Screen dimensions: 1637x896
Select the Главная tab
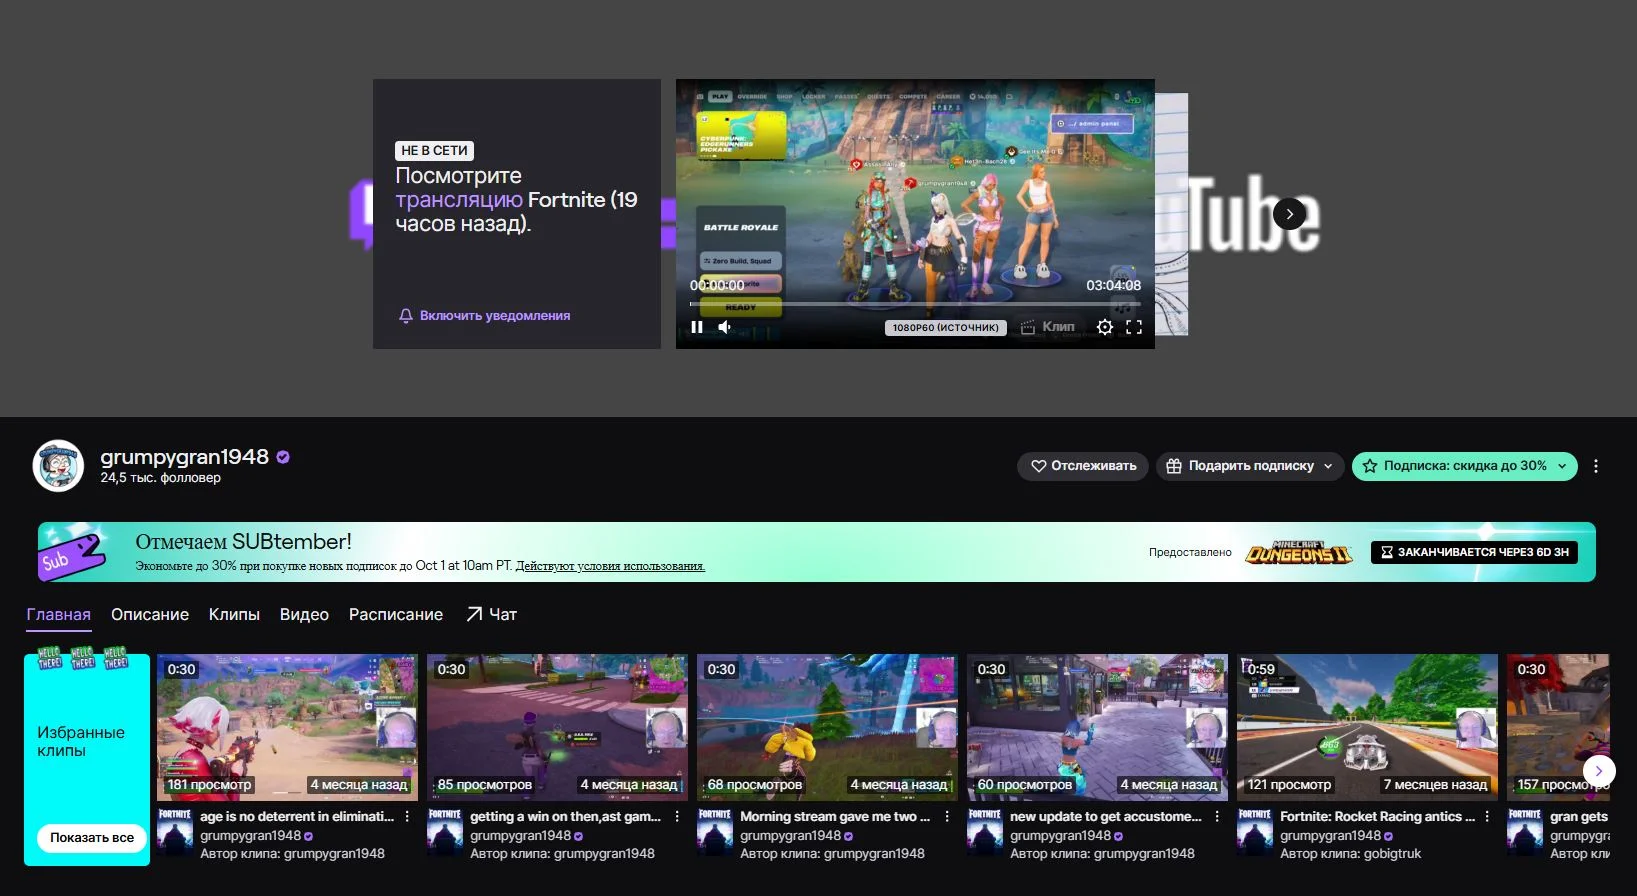58,614
